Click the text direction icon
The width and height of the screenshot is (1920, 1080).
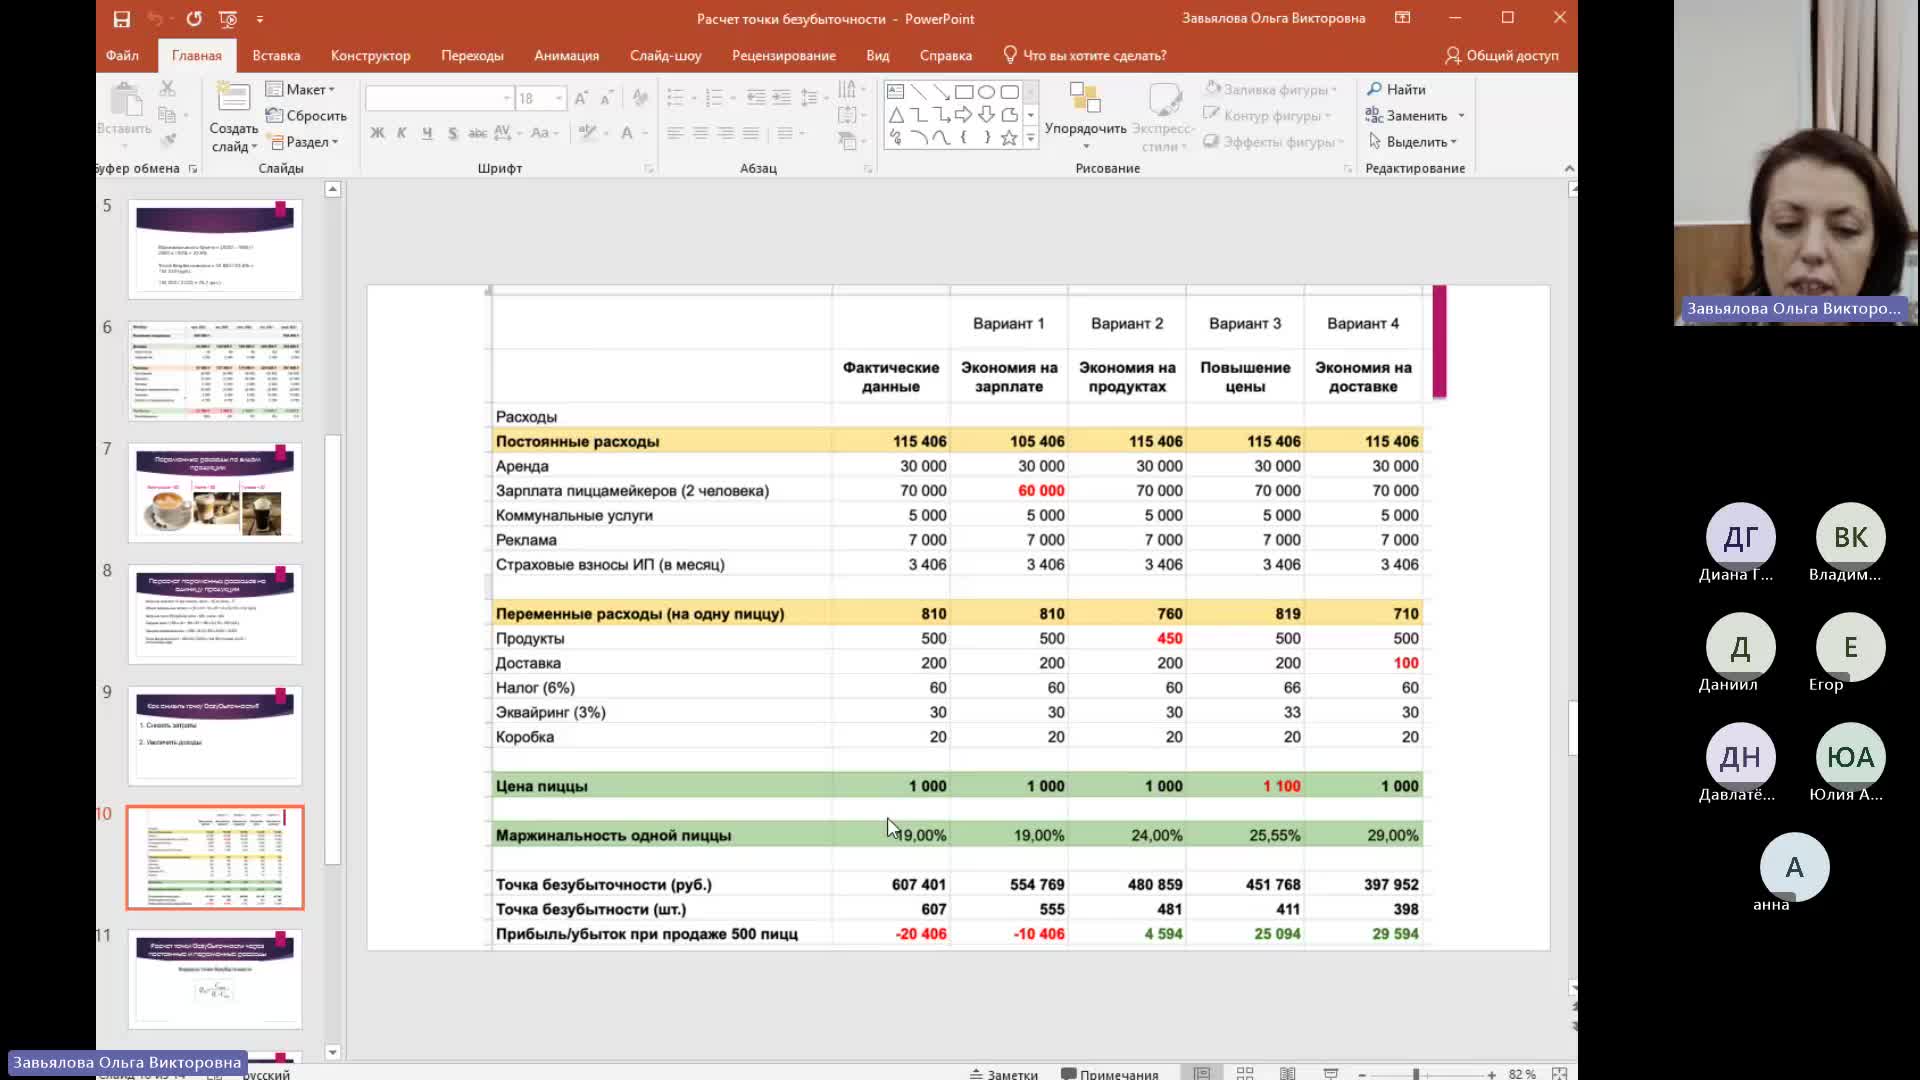tap(846, 90)
